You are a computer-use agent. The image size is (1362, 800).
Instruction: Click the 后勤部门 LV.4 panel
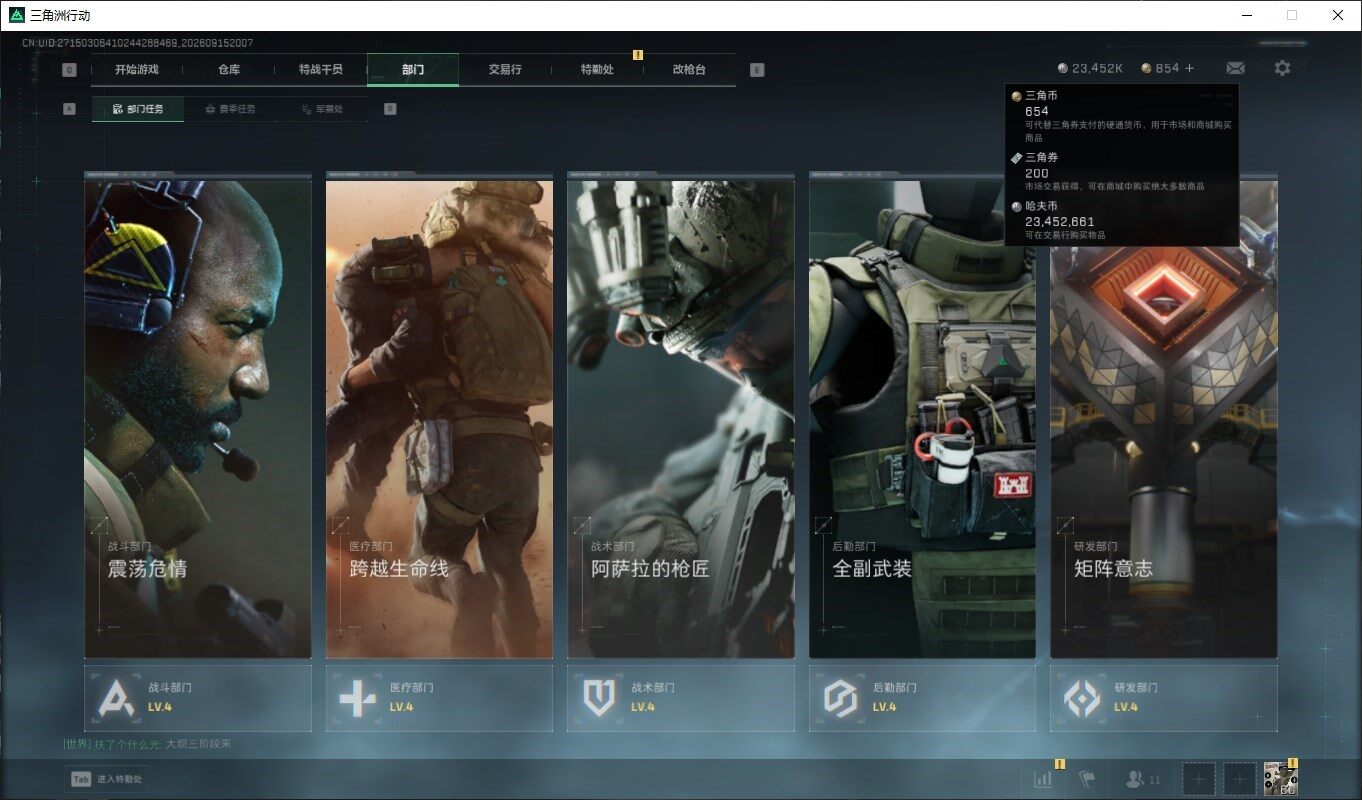coord(922,698)
